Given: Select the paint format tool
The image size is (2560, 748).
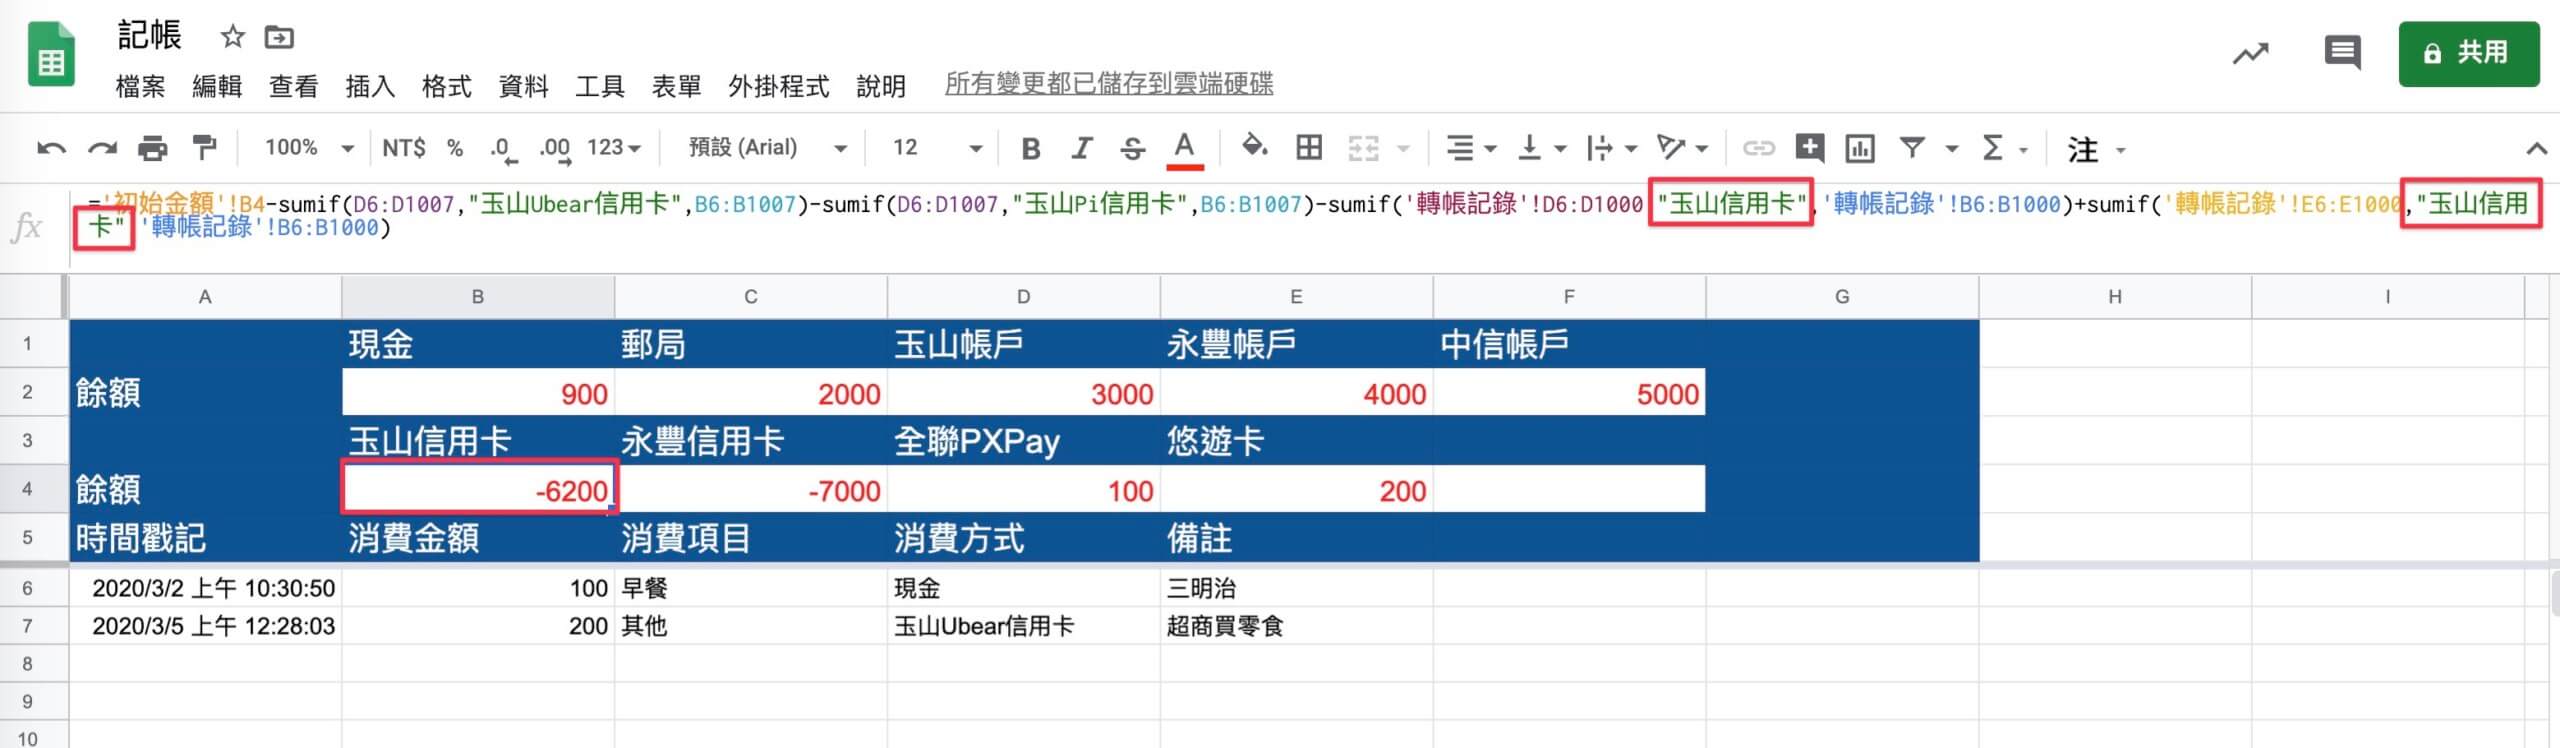Looking at the screenshot, I should pyautogui.click(x=204, y=148).
